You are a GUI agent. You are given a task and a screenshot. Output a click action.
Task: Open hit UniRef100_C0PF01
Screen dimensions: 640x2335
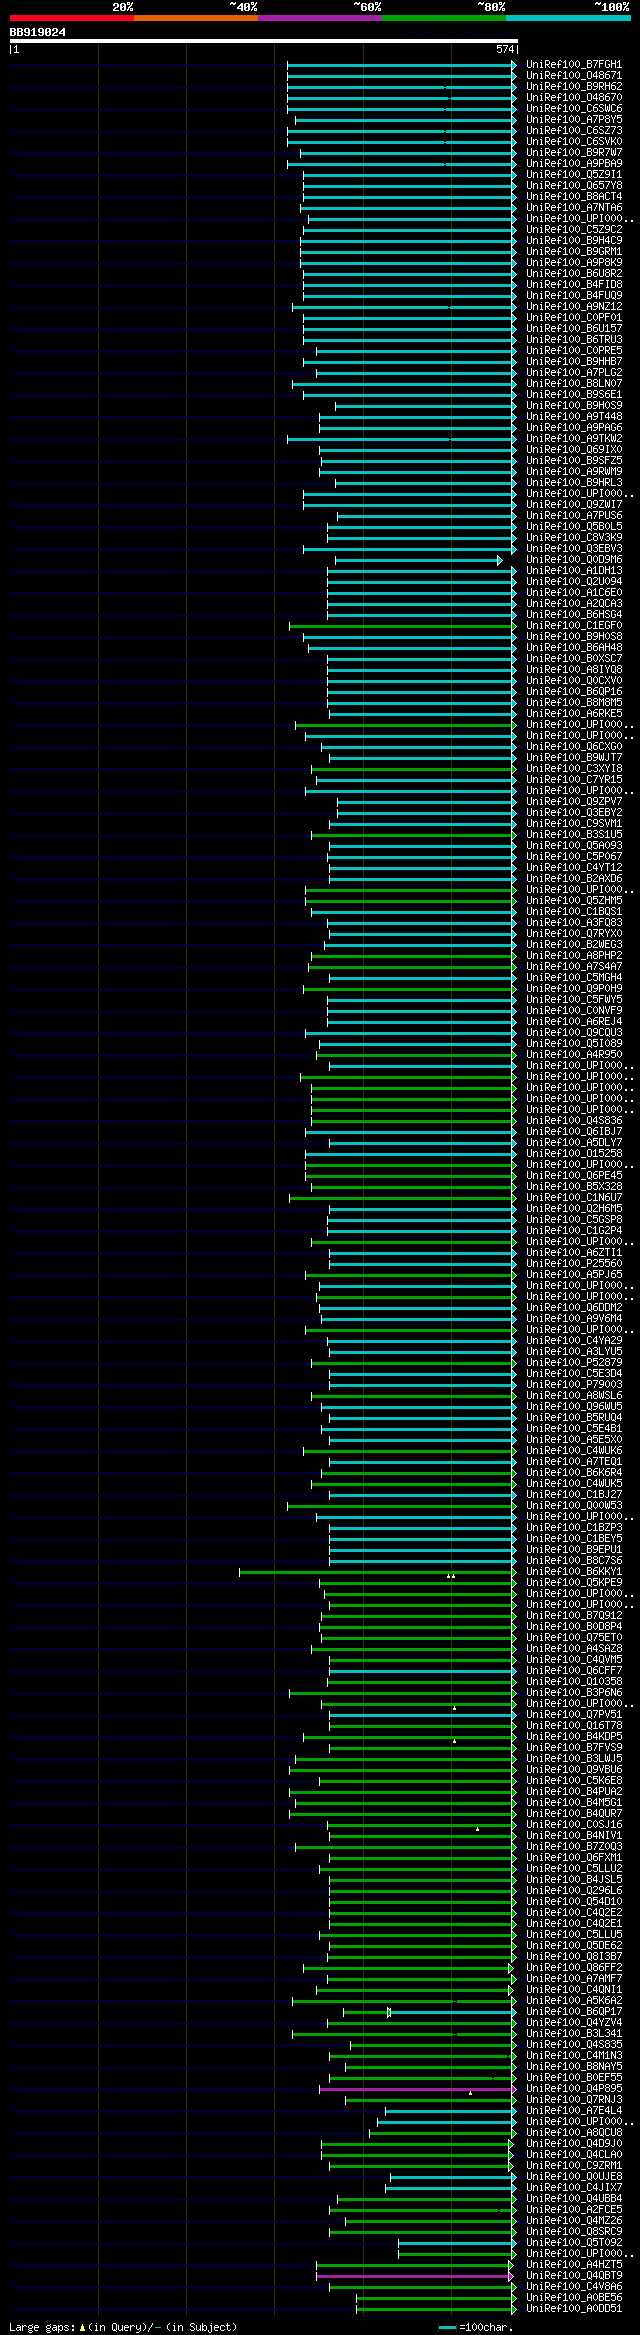(574, 318)
